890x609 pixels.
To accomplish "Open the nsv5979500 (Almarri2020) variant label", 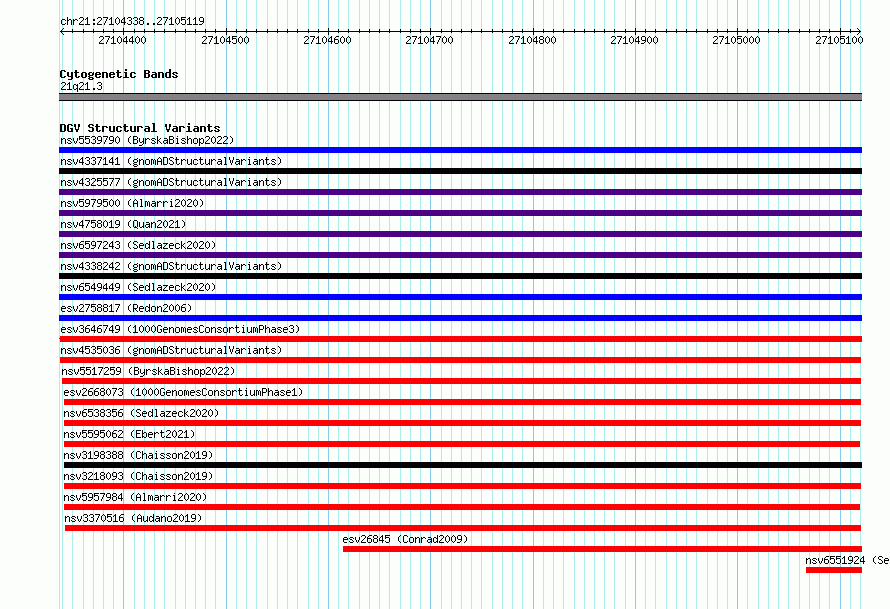I will tap(132, 203).
